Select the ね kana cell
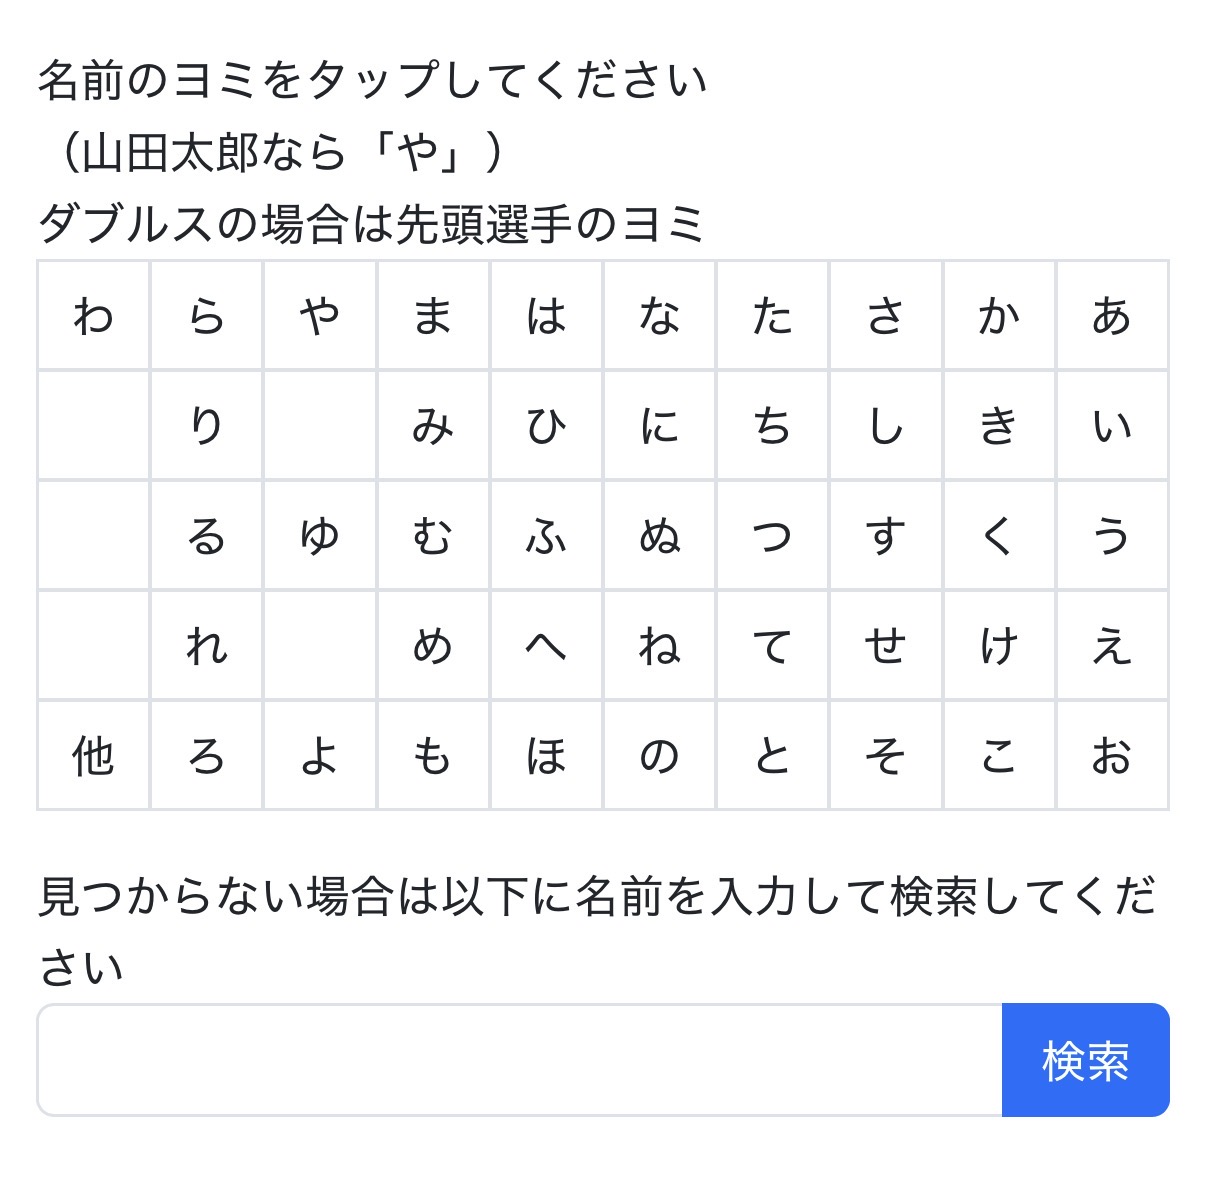The height and width of the screenshot is (1180, 1206). (x=659, y=646)
